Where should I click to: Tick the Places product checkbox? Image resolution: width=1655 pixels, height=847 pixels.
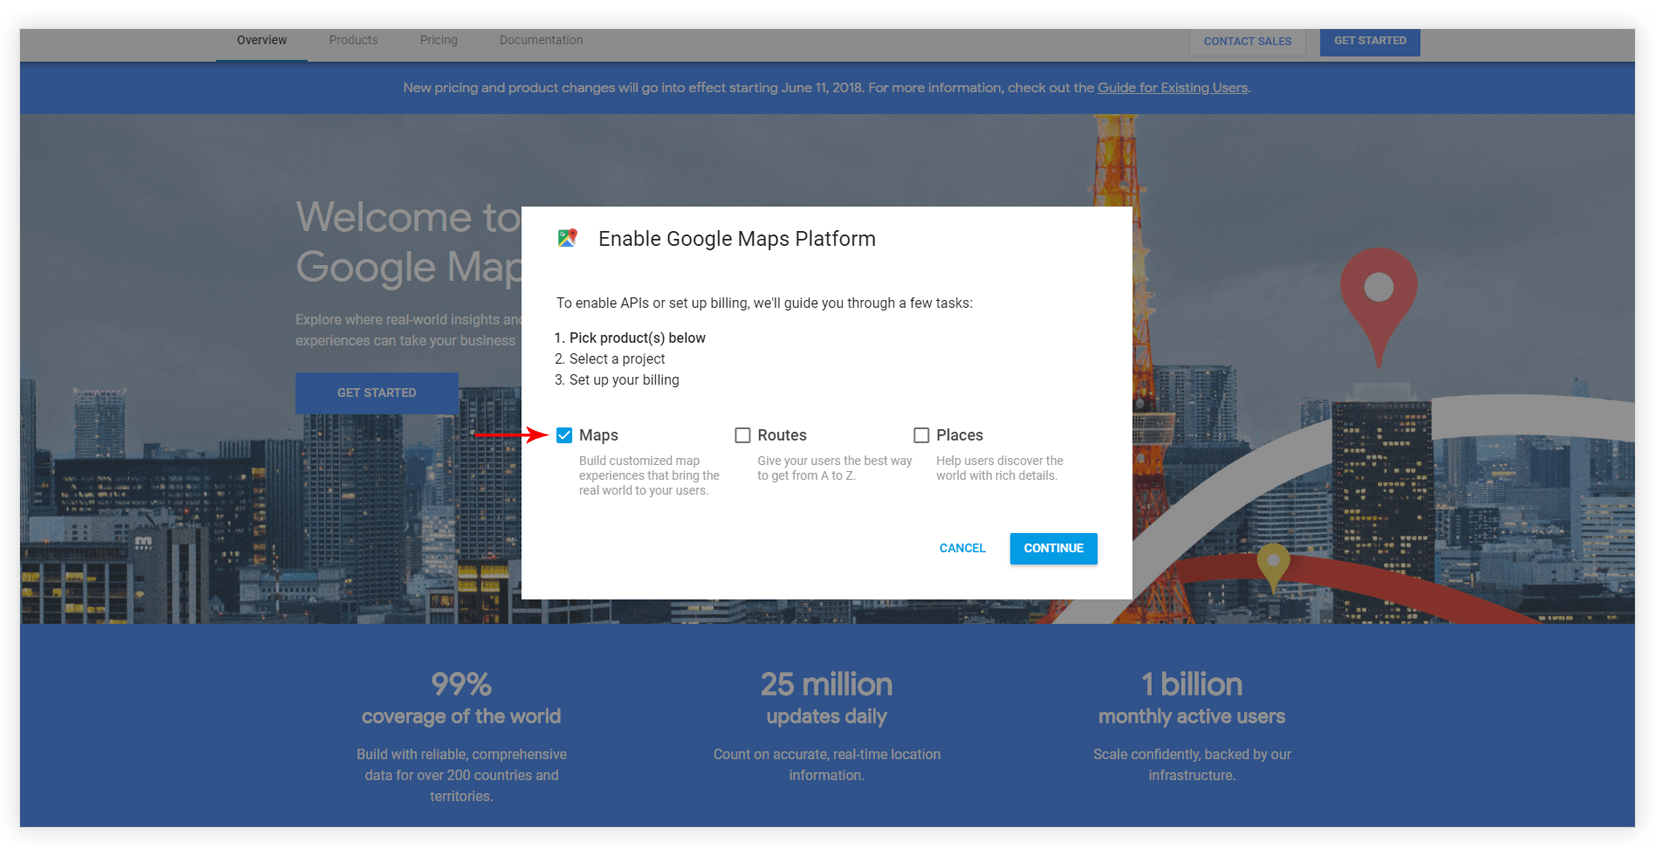click(921, 435)
